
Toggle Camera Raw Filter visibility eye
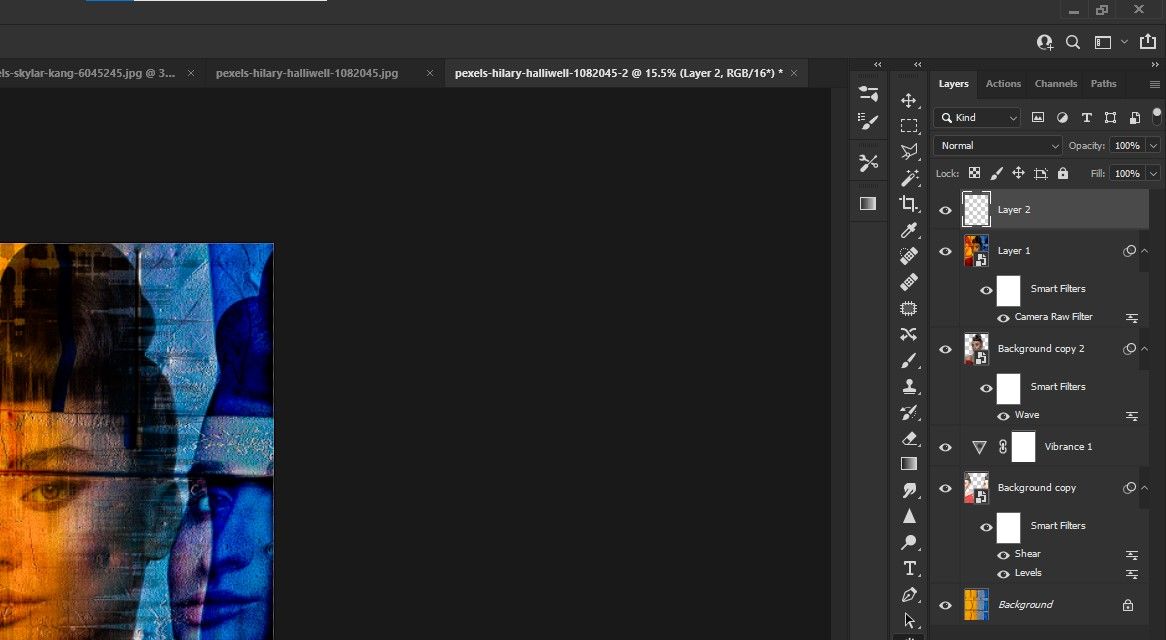[1003, 318]
